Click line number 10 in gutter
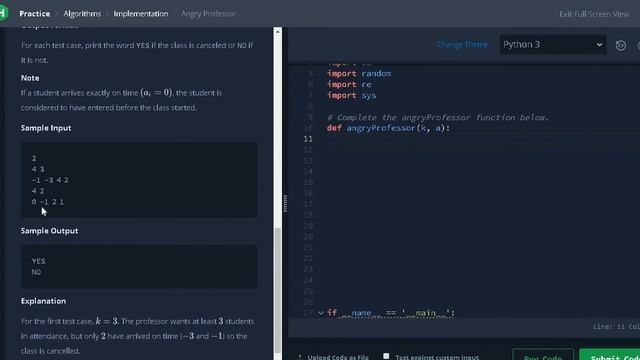Image resolution: width=640 pixels, height=360 pixels. coord(309,128)
